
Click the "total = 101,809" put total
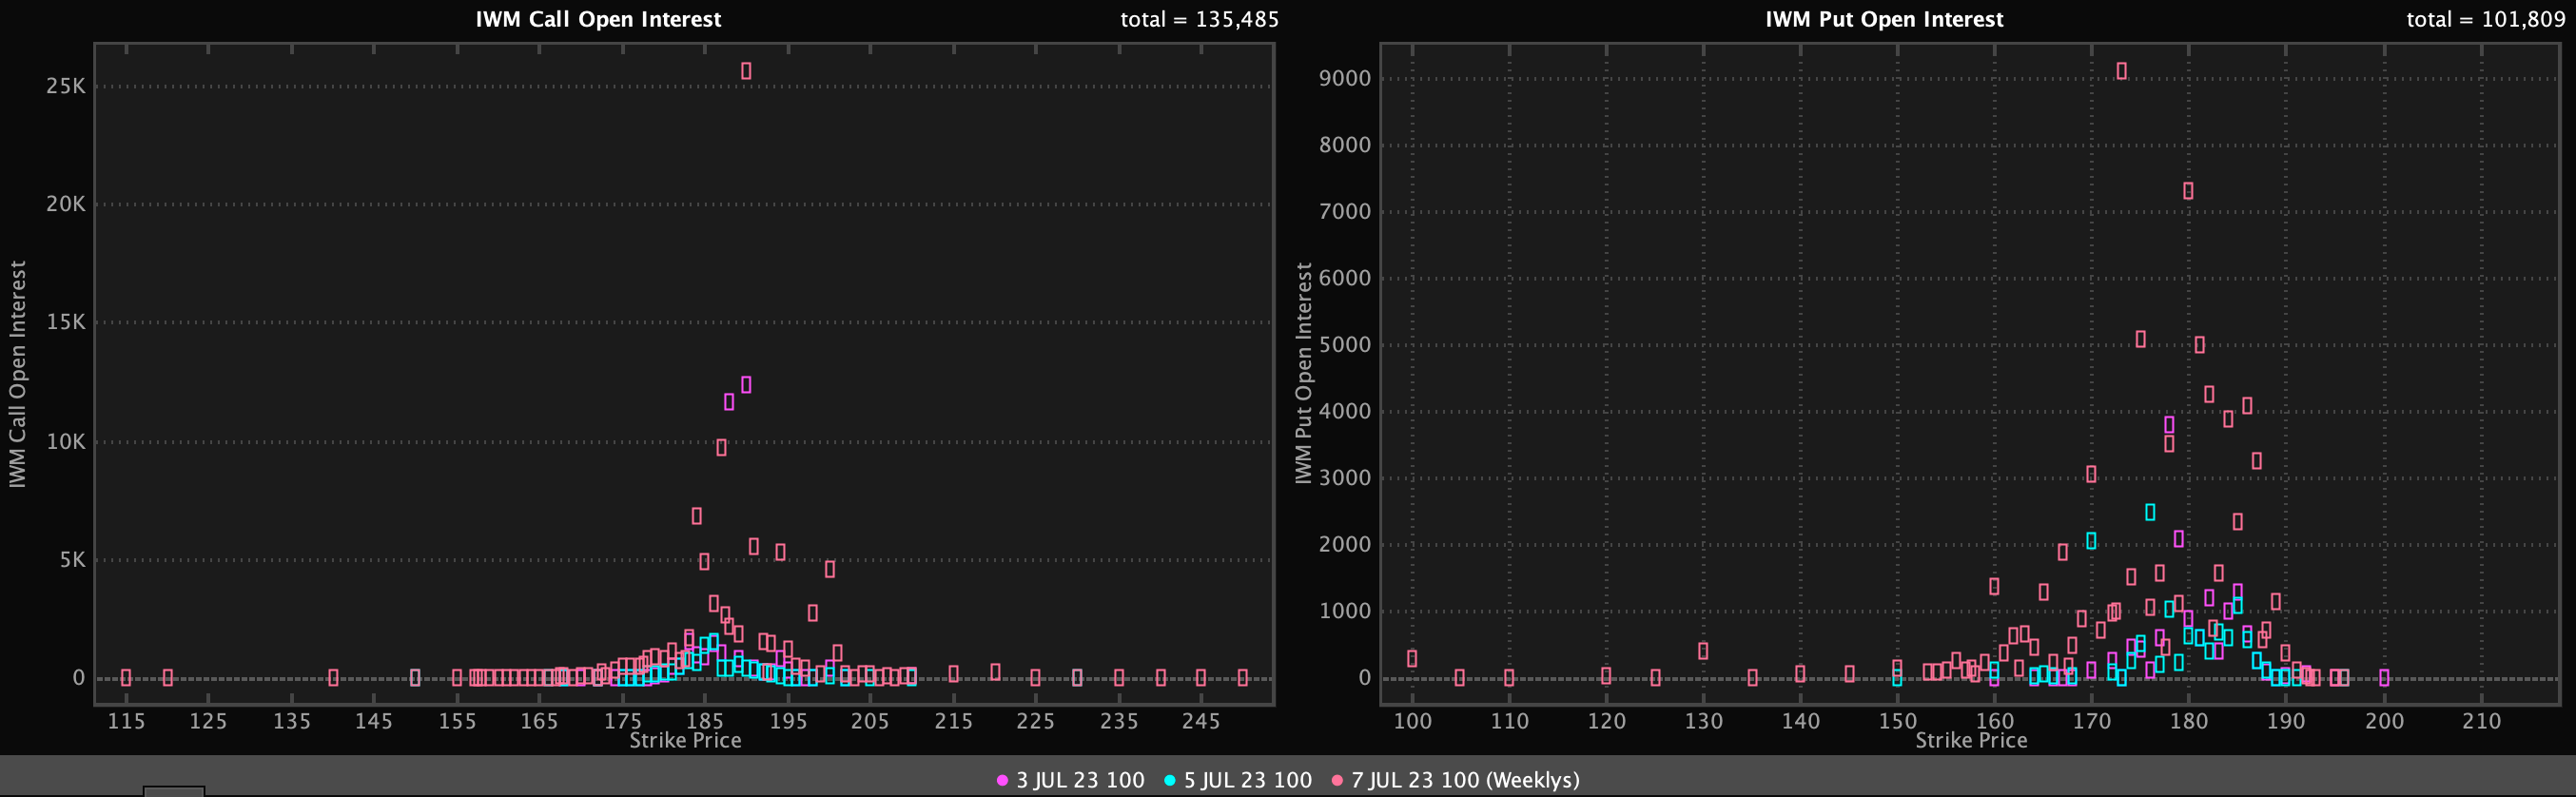pyautogui.click(x=2485, y=19)
